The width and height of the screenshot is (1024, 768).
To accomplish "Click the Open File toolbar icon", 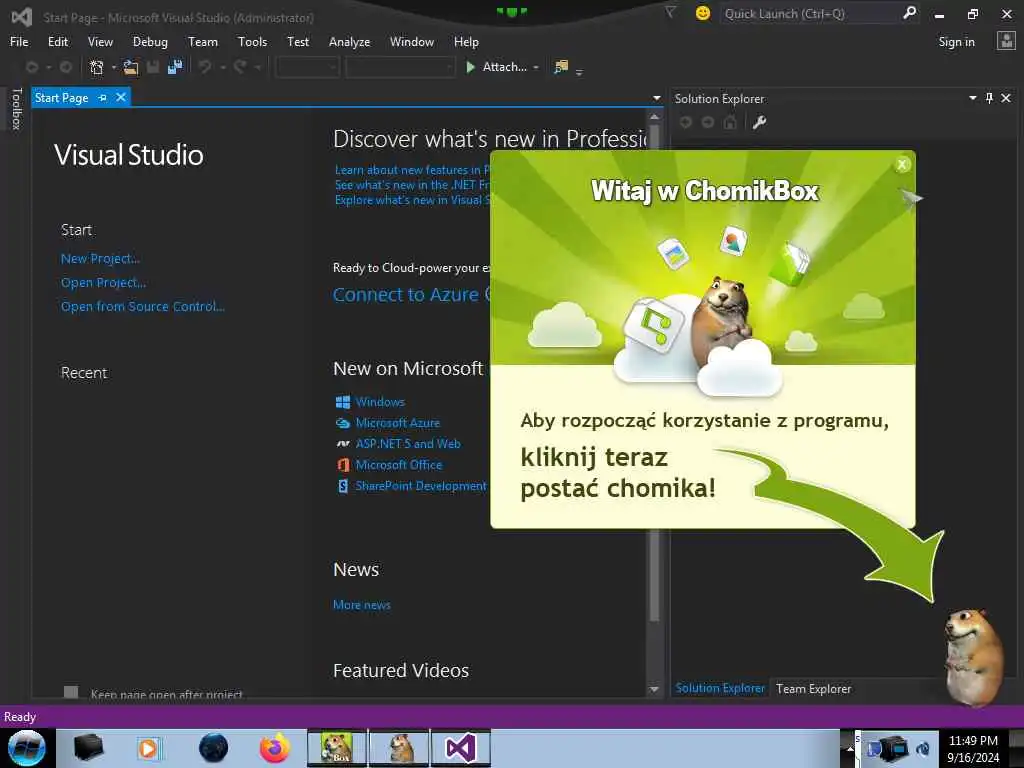I will pyautogui.click(x=131, y=67).
